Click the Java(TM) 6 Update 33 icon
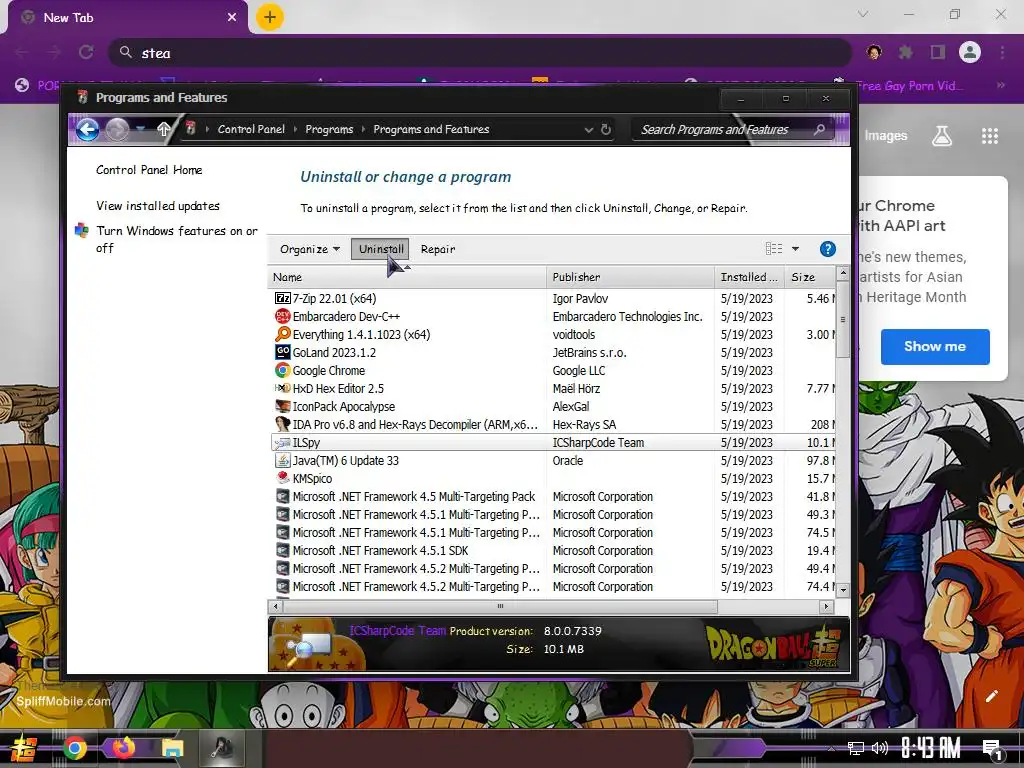Screen dimensions: 1024x768 click(x=282, y=460)
